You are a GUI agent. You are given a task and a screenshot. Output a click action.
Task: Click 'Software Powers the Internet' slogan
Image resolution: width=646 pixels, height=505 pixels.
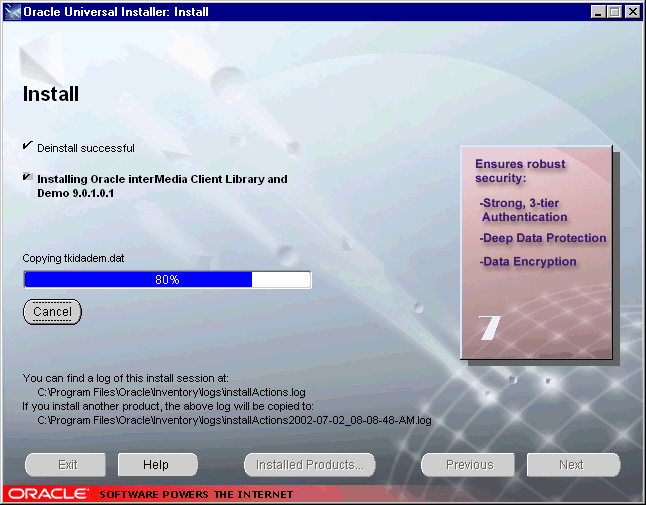click(x=196, y=494)
